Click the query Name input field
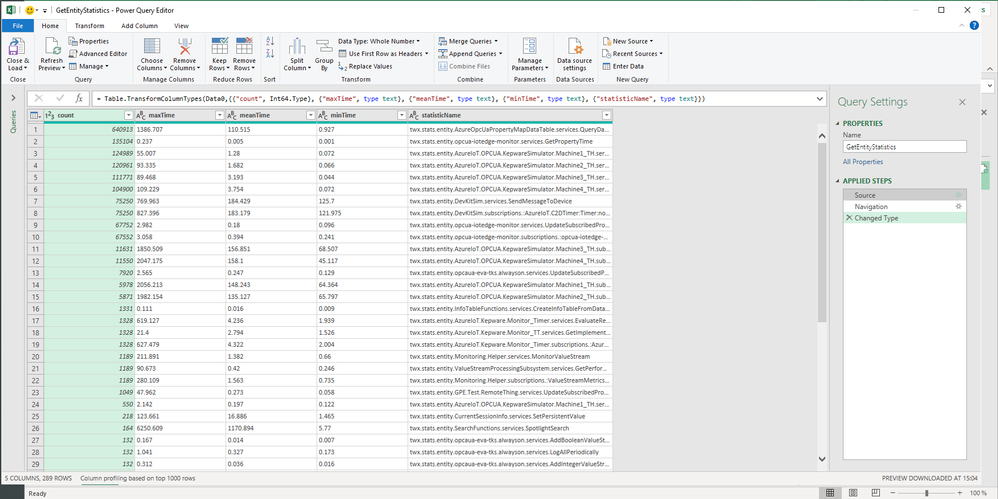This screenshot has height=499, width=998. point(904,146)
